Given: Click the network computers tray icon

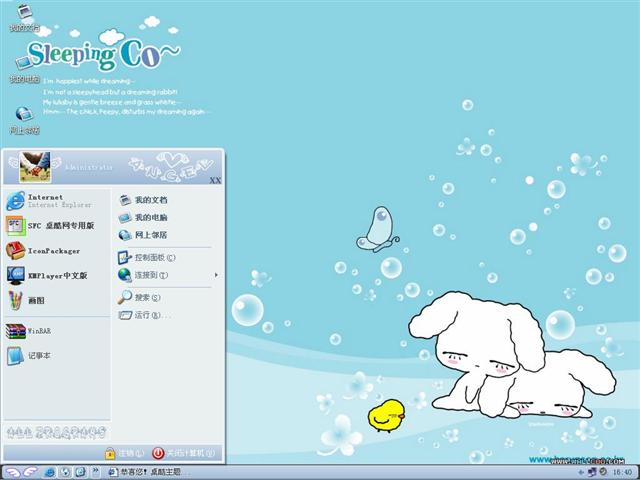Looking at the screenshot, I should point(592,472).
